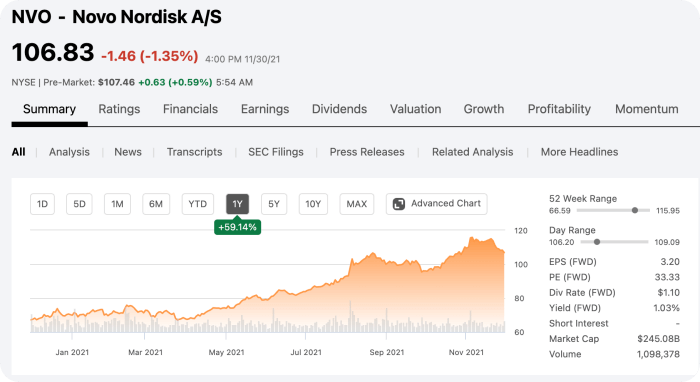Switch chart to 1M range
700x382 pixels.
(x=117, y=204)
